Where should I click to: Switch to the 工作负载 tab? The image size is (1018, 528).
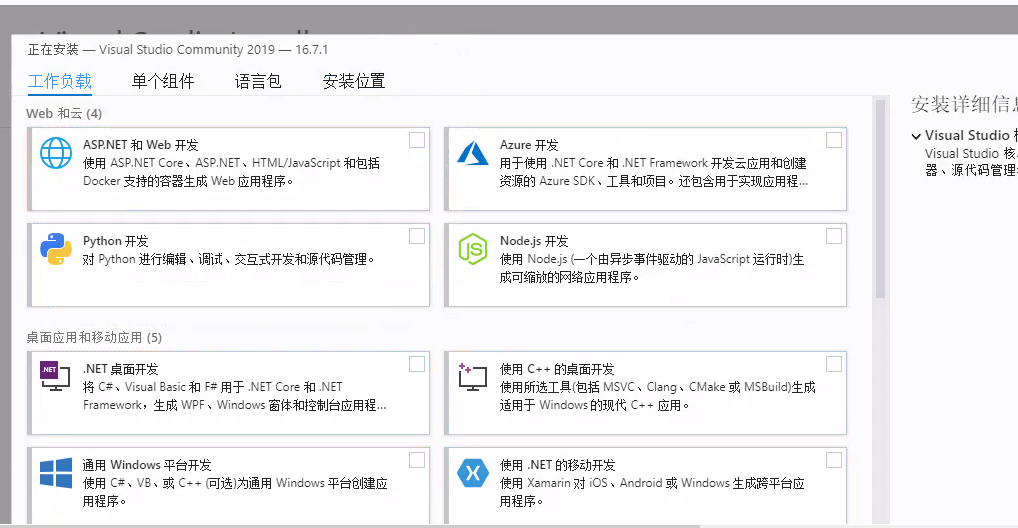tap(60, 81)
